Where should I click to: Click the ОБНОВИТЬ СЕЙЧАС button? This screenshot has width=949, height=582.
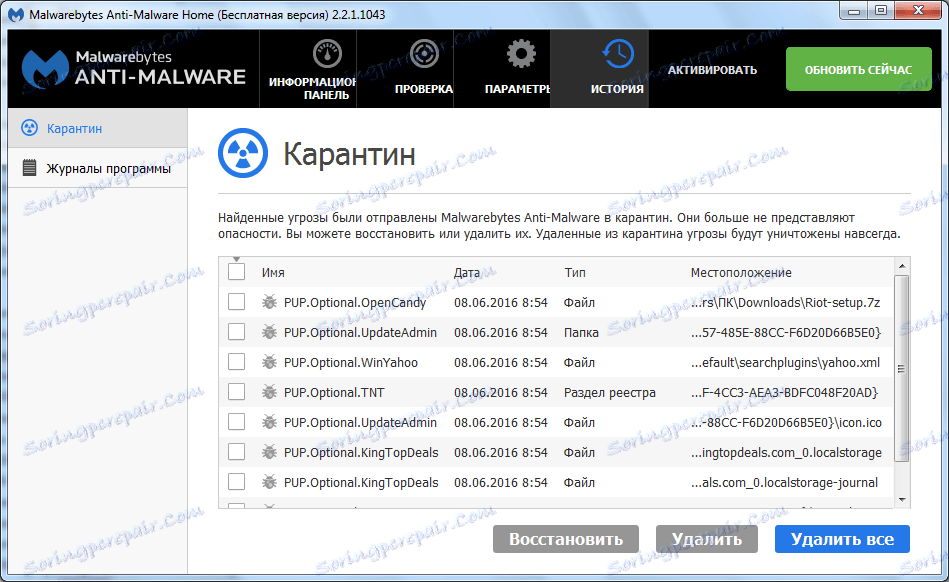(x=858, y=70)
